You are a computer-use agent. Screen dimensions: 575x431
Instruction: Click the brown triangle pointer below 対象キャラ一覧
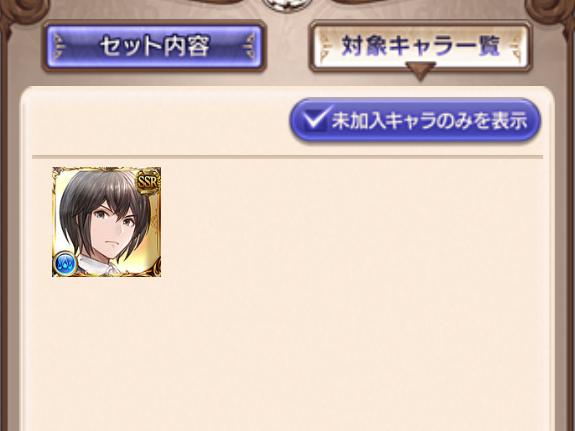coord(420,71)
